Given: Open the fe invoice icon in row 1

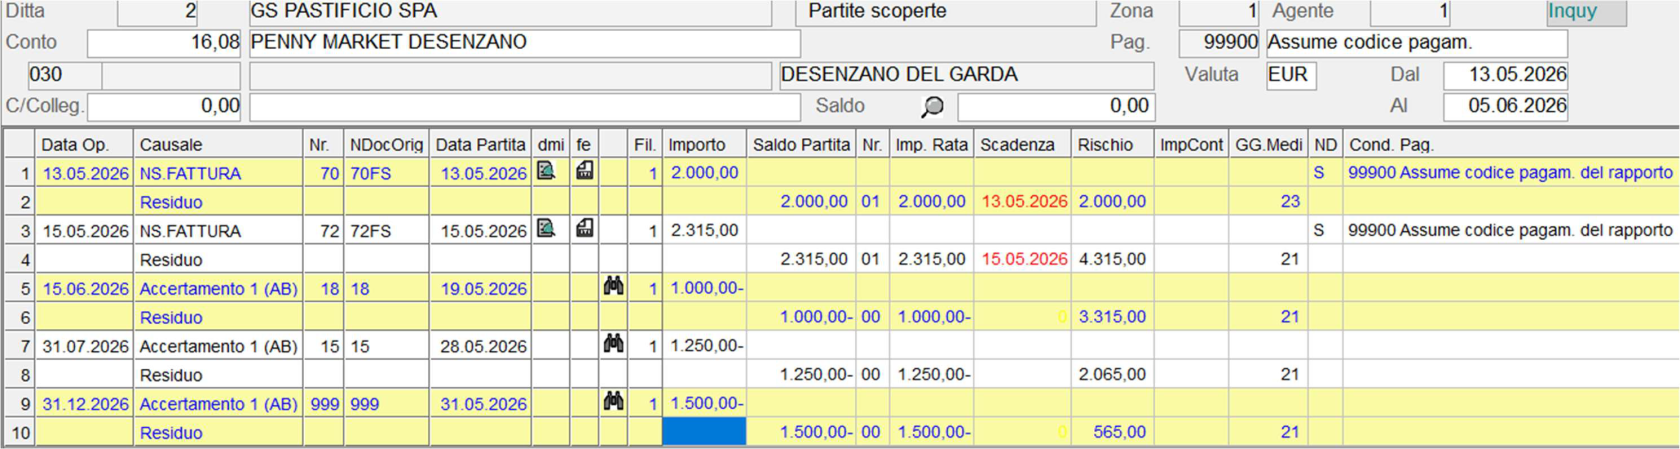Looking at the screenshot, I should click(x=584, y=172).
